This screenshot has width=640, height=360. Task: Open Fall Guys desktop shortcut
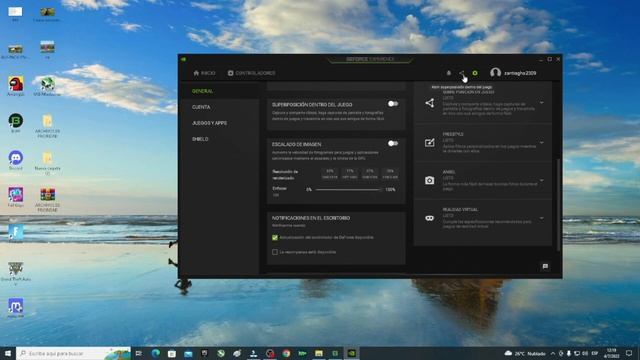[16, 197]
